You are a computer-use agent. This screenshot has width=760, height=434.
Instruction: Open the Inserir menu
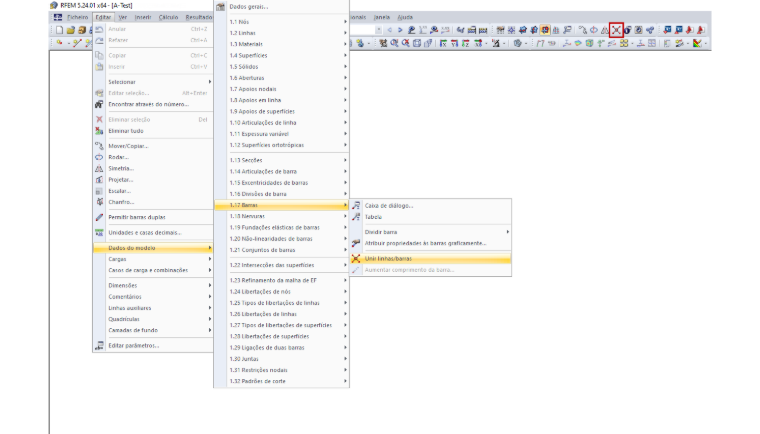coord(143,17)
